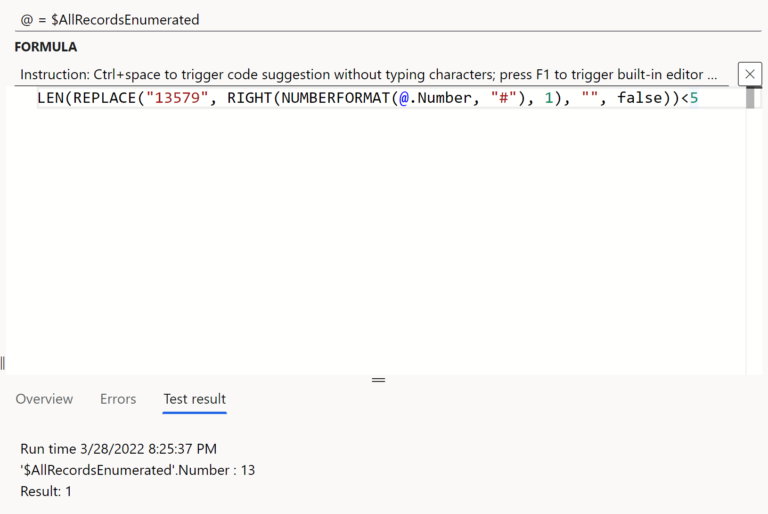
Task: Click the '$AllRecordsEnumerated'.Number : 13 line
Action: 138,470
